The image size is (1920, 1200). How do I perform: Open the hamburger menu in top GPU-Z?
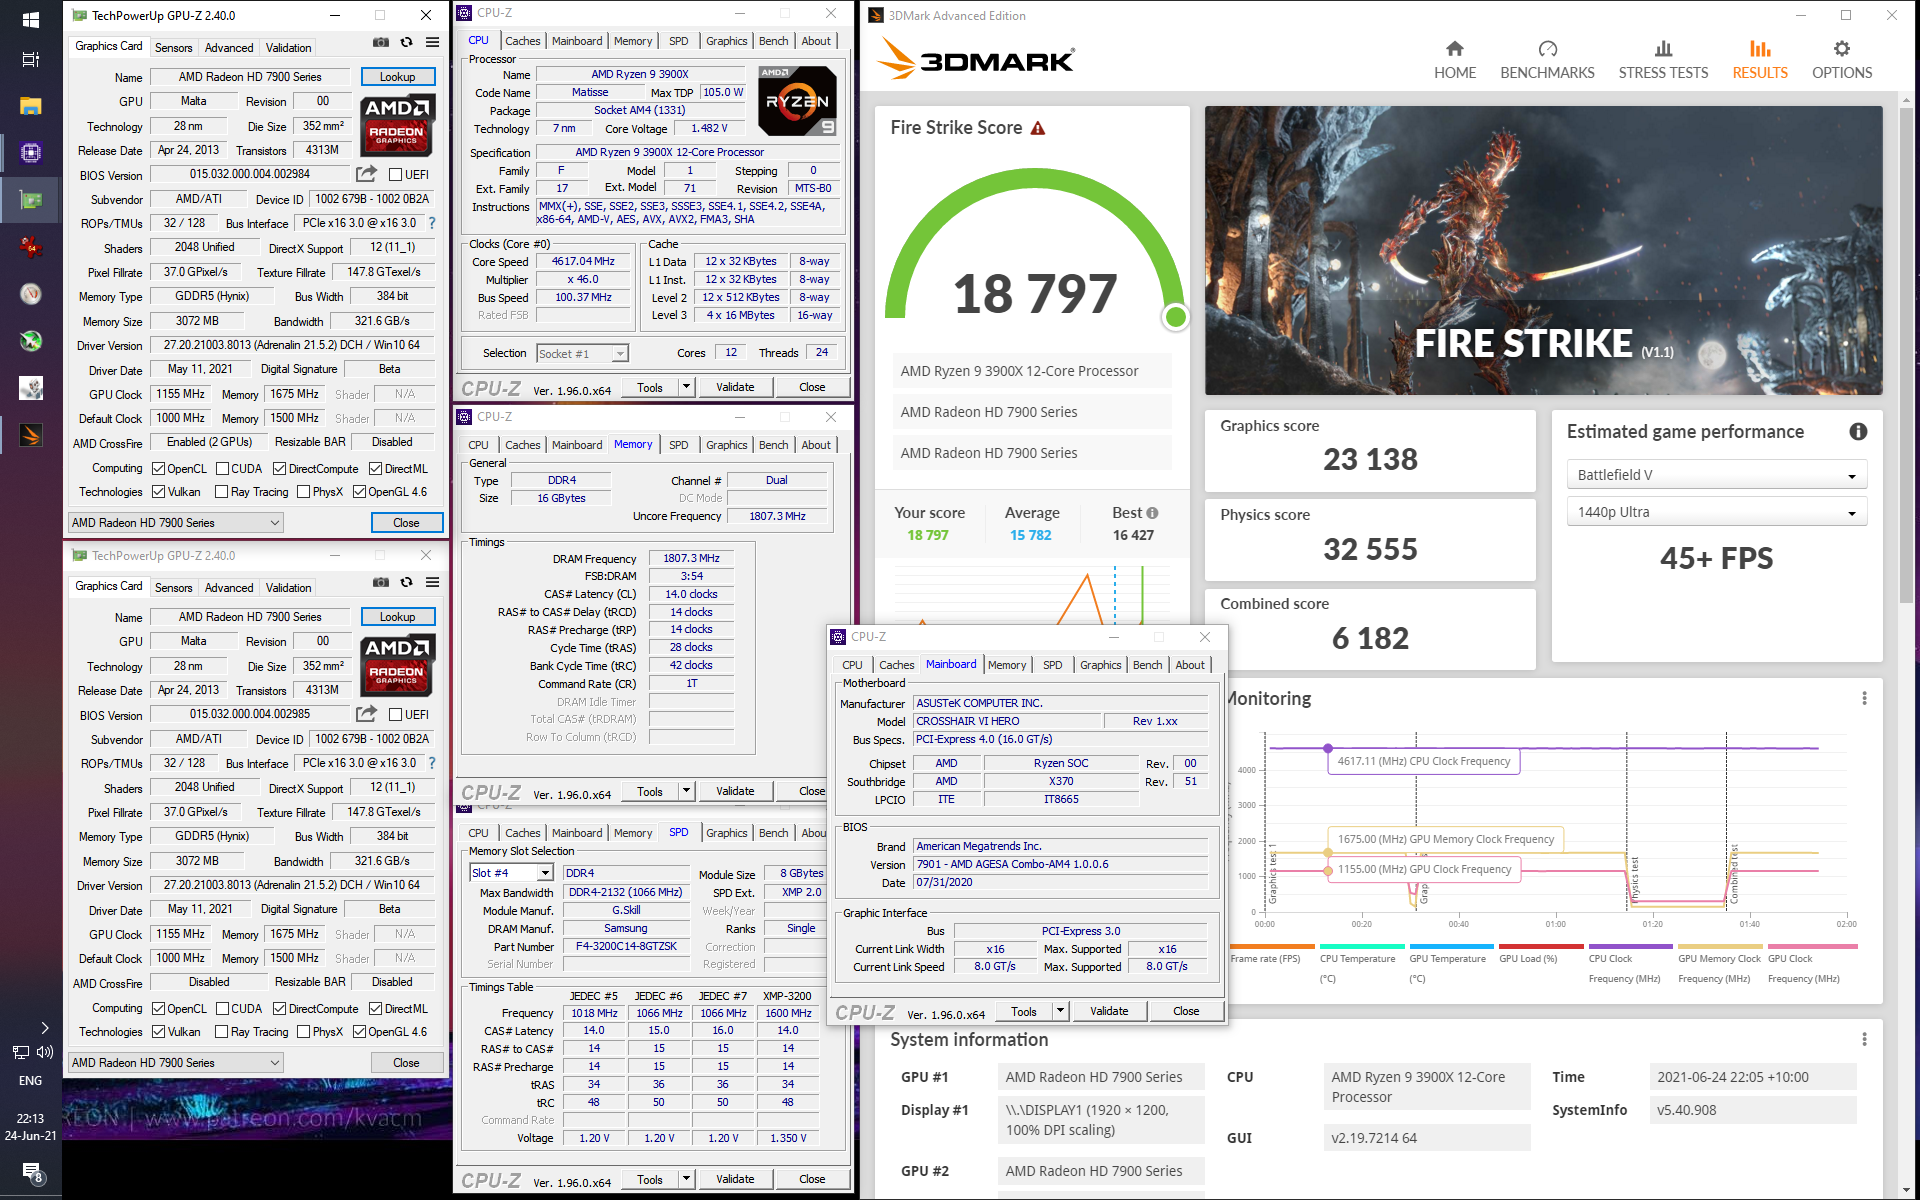coord(432,42)
